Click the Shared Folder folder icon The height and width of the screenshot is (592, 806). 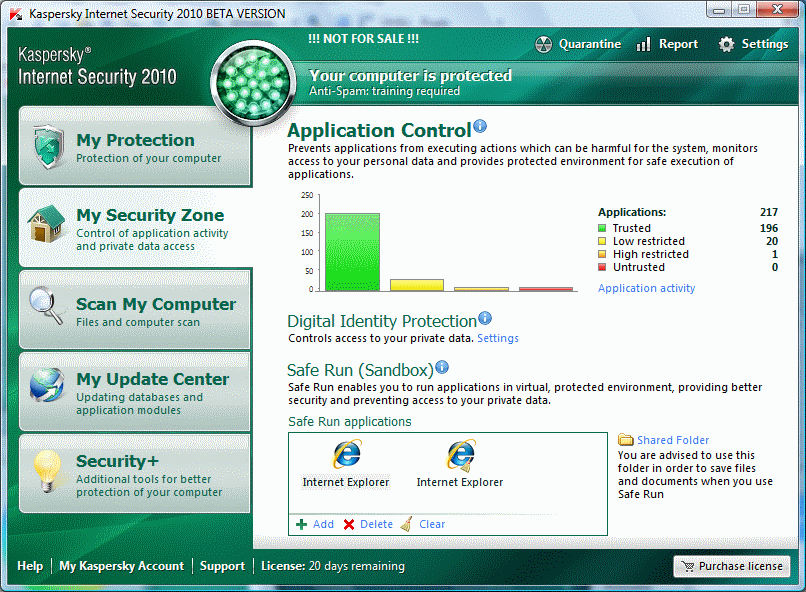[626, 439]
